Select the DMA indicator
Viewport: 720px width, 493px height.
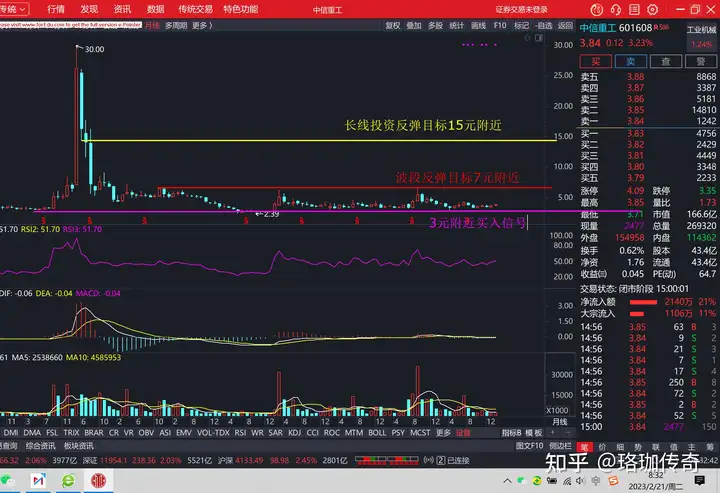point(32,432)
